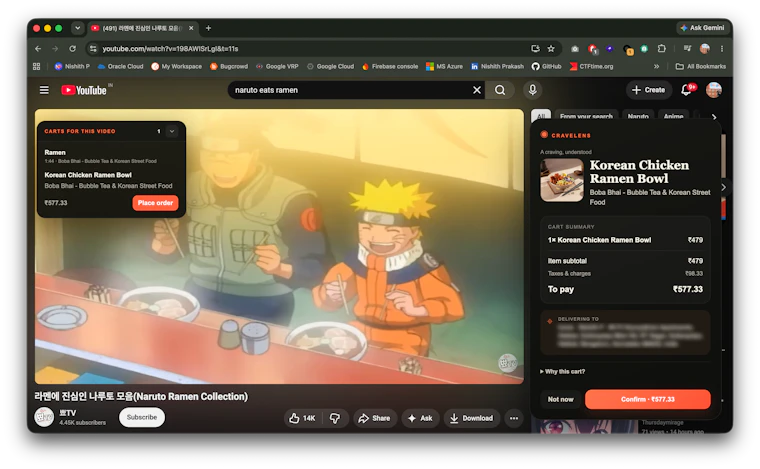Expand the Why this cart? disclosure
760x469 pixels.
click(562, 372)
